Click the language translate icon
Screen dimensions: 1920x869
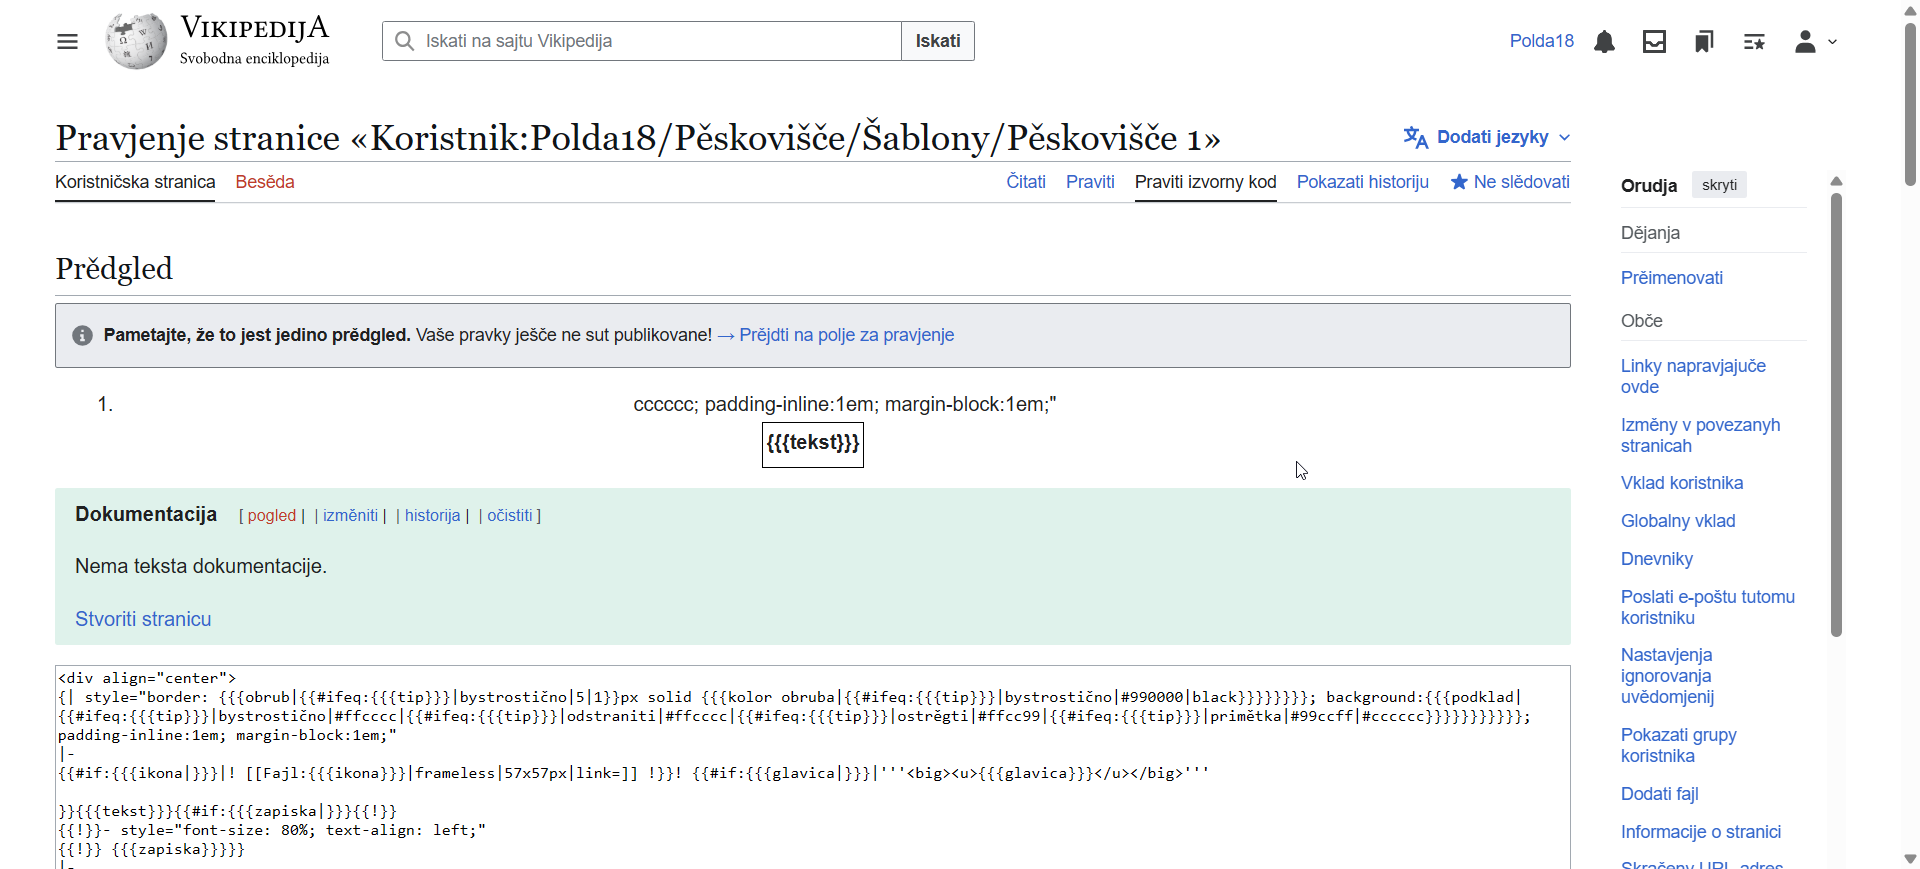click(1415, 137)
